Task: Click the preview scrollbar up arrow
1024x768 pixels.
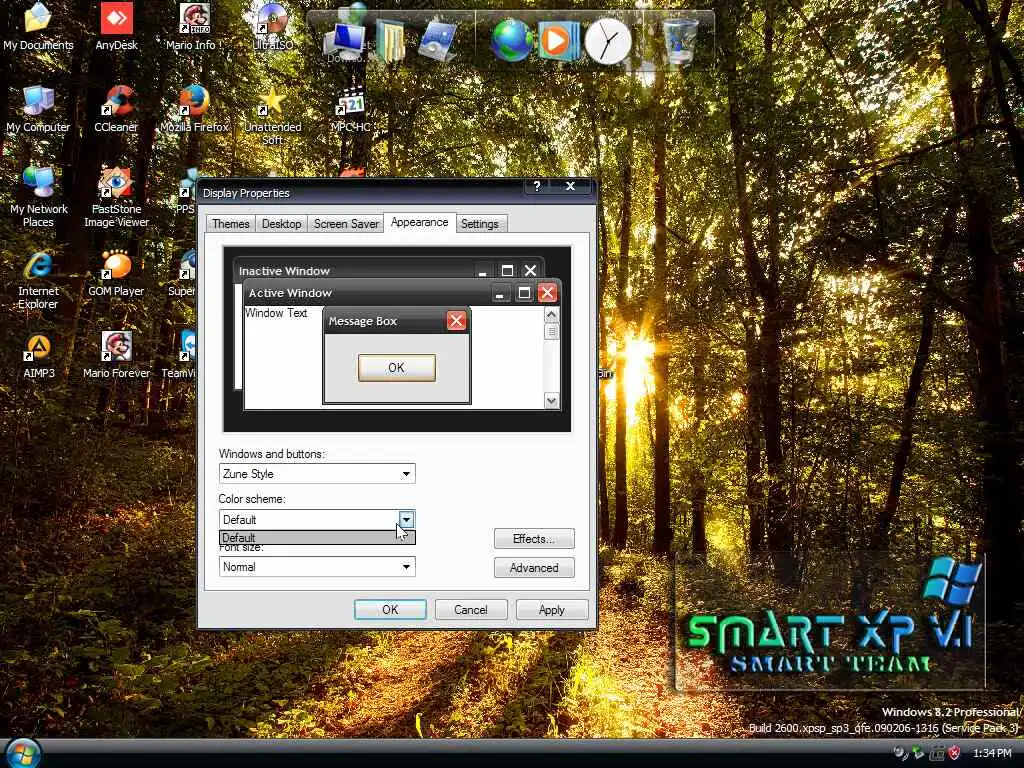Action: (551, 315)
